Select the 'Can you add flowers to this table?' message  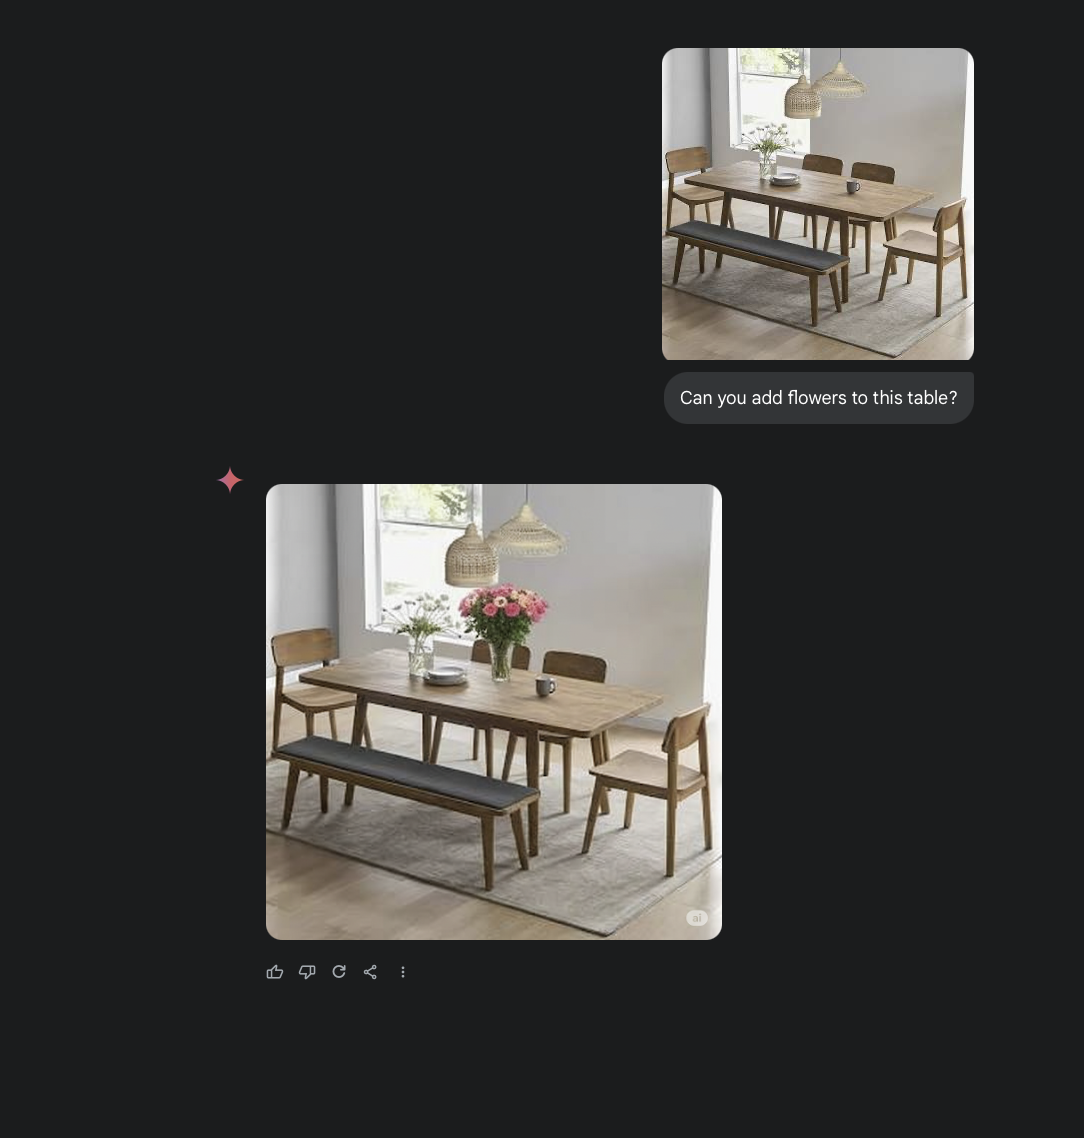click(818, 398)
